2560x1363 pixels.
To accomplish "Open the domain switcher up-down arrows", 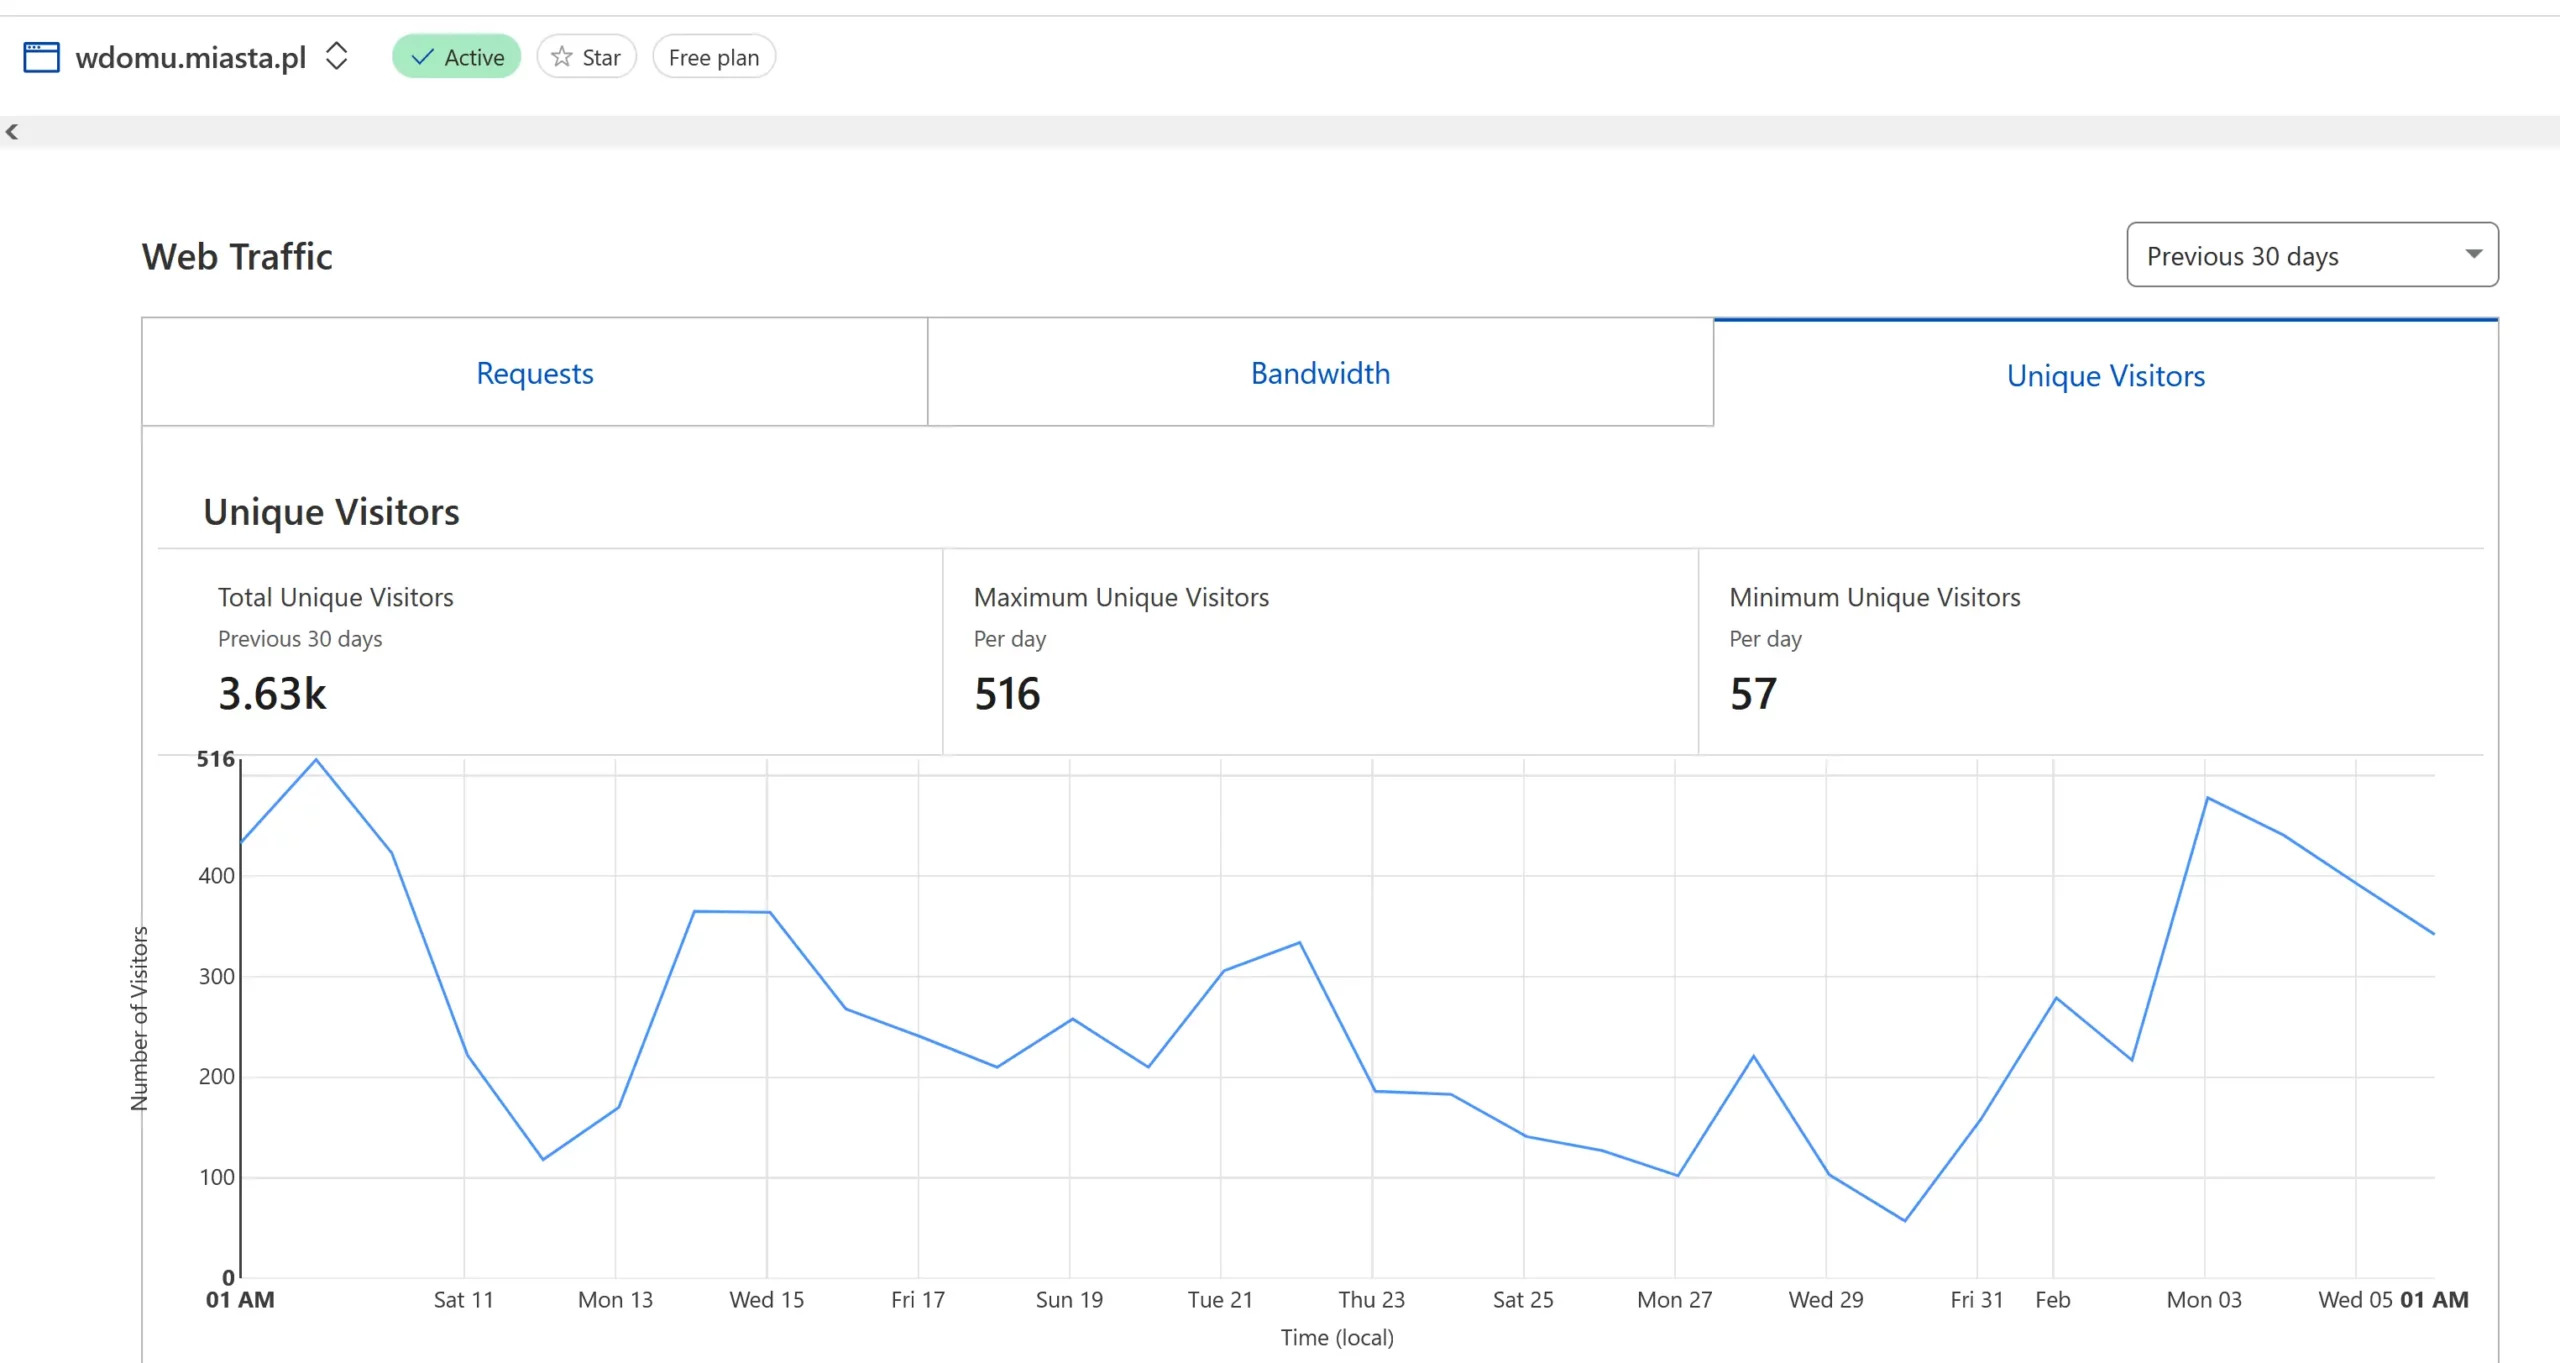I will pos(337,56).
